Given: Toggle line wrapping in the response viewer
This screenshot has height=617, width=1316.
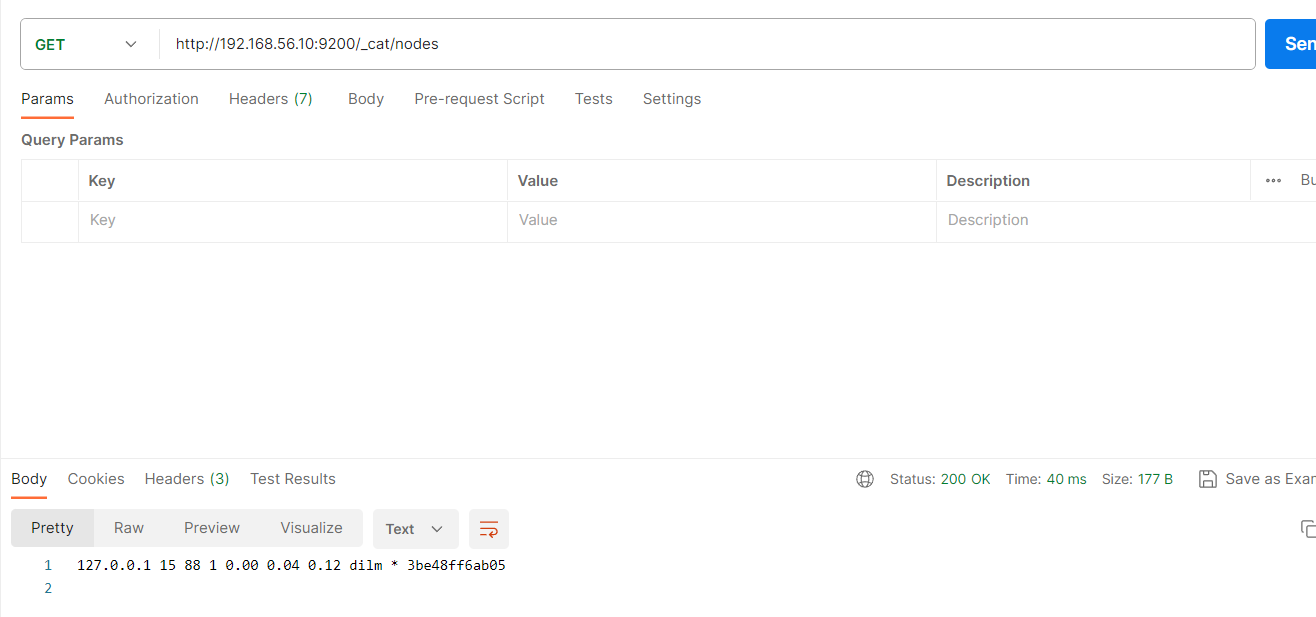Looking at the screenshot, I should tap(488, 528).
